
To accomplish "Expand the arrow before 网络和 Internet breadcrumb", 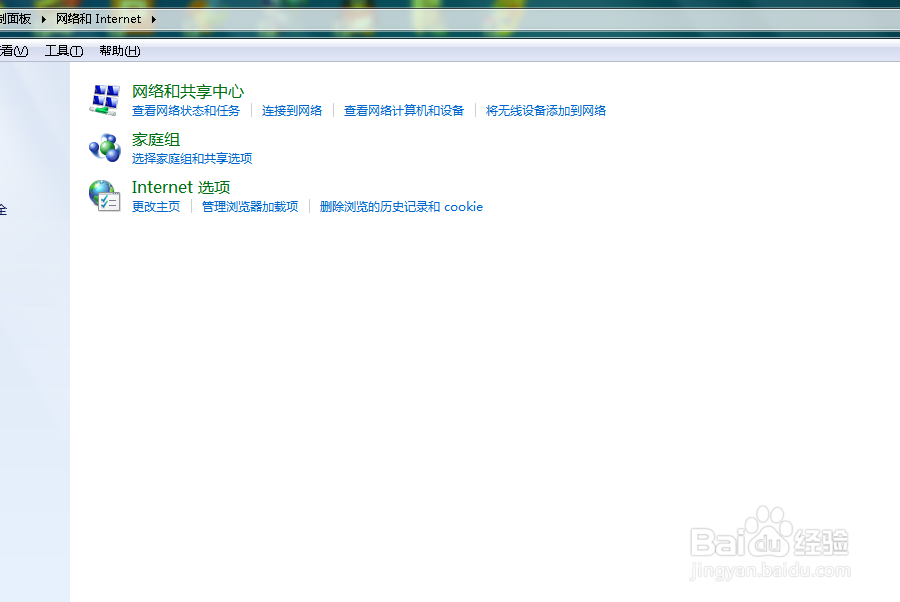I will [44, 20].
